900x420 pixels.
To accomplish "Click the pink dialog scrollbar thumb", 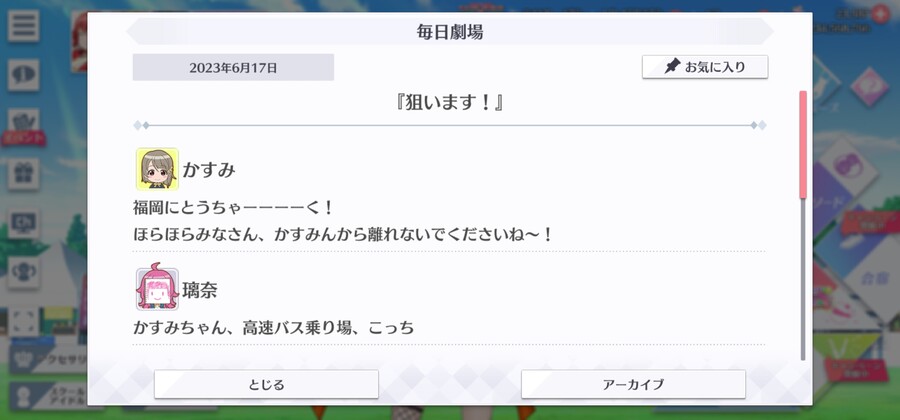I will pos(803,145).
